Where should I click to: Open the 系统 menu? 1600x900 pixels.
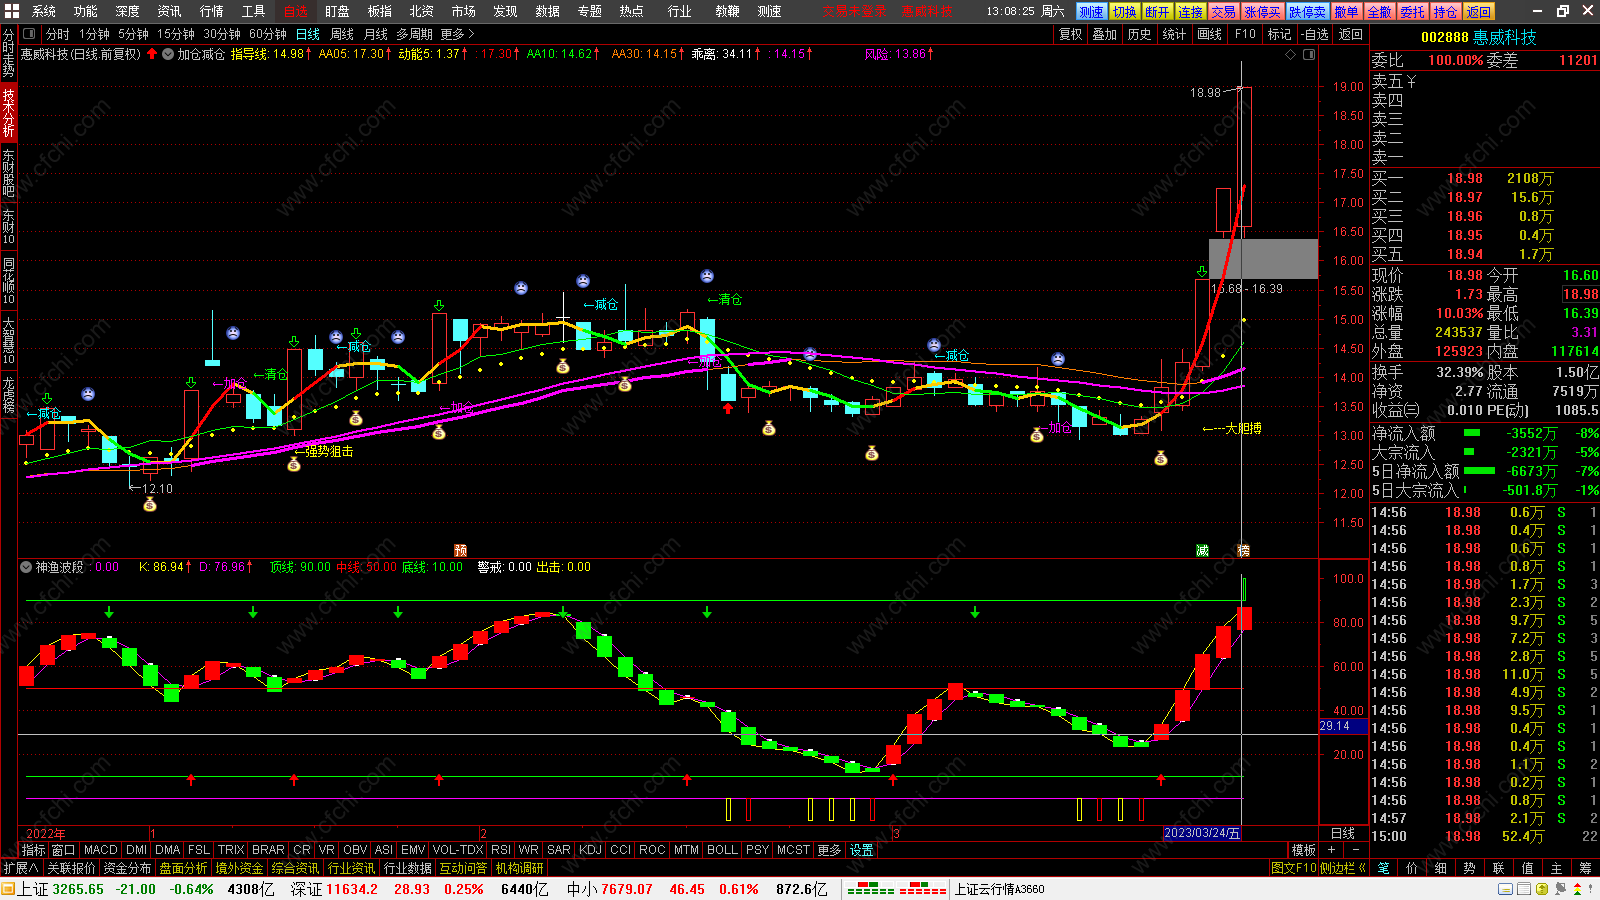pos(44,11)
